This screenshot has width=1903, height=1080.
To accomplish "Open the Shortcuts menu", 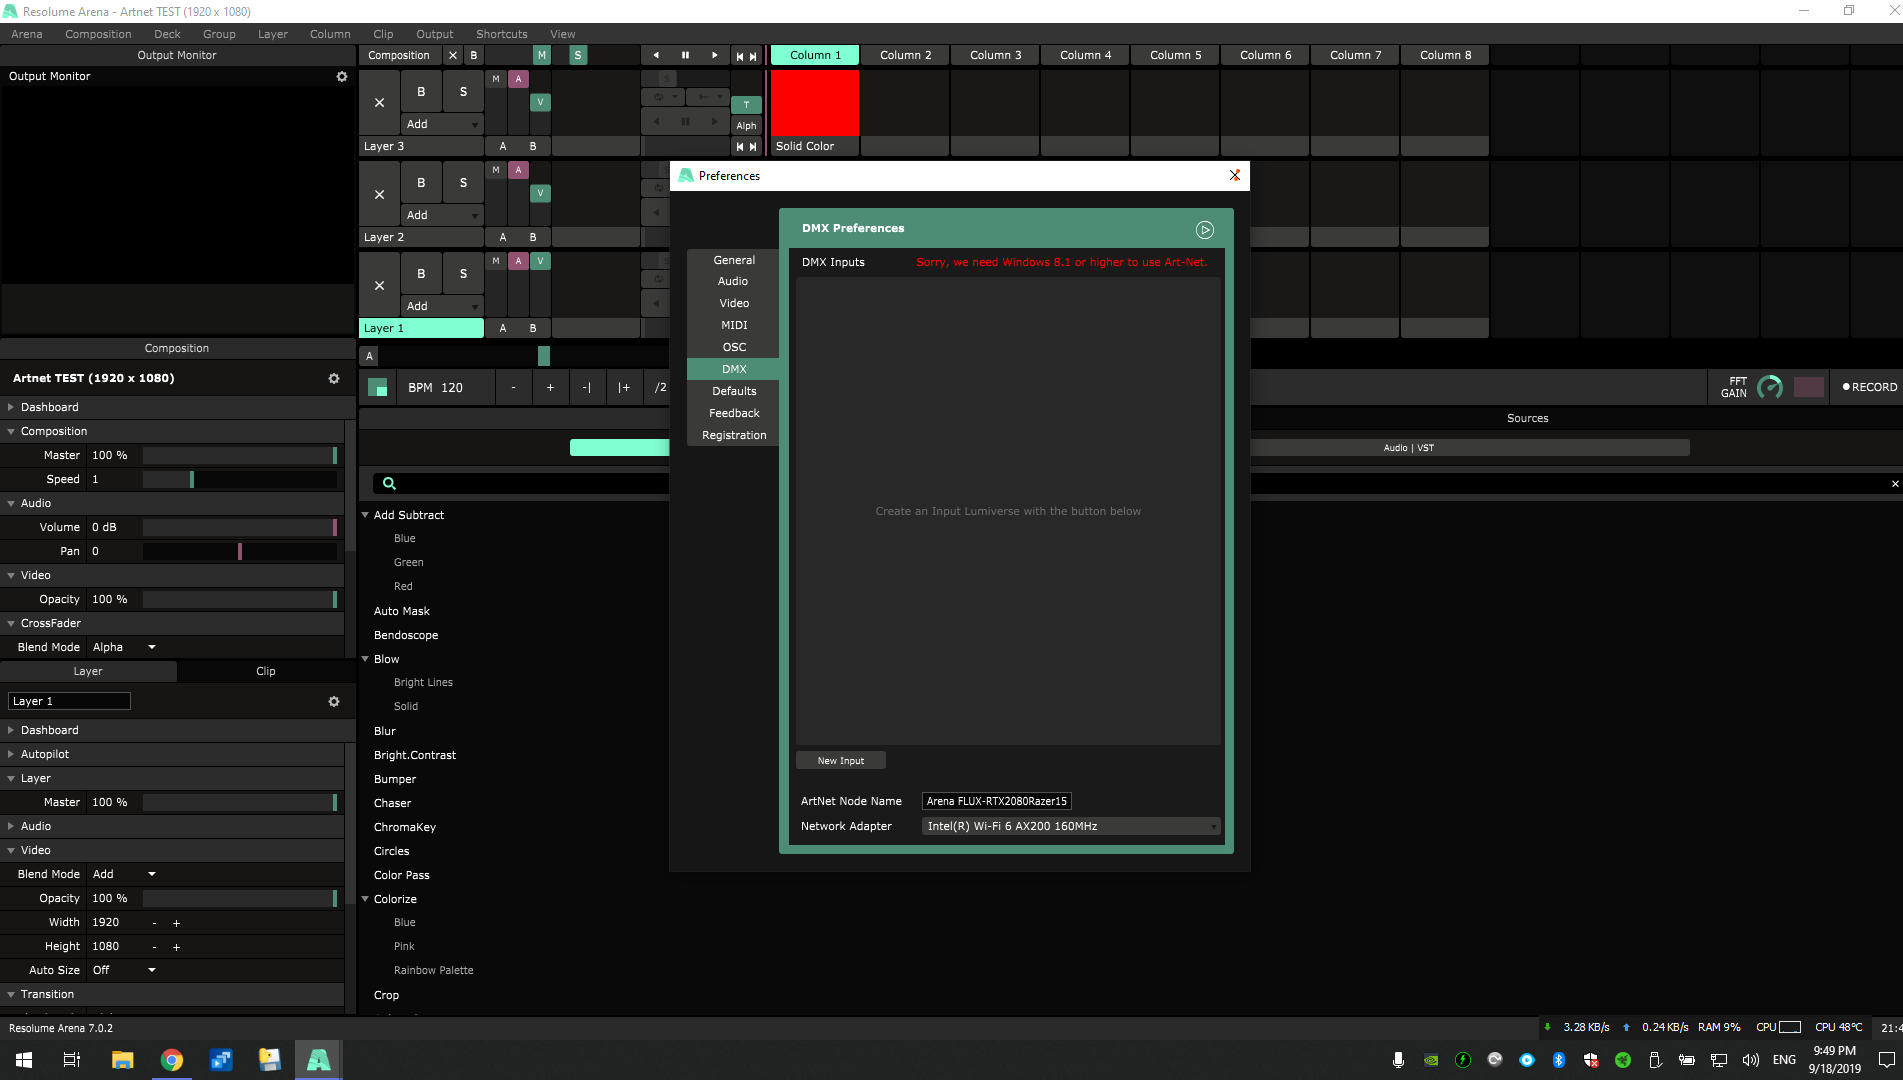I will [x=501, y=34].
